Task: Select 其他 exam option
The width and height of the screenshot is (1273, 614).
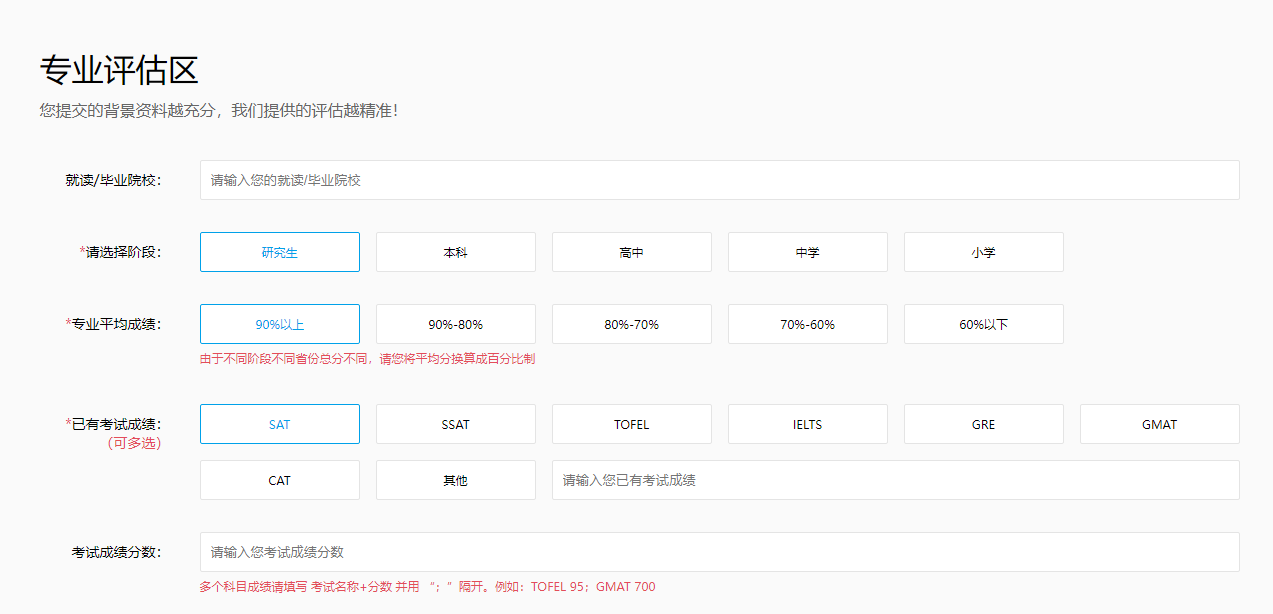Action: (456, 480)
